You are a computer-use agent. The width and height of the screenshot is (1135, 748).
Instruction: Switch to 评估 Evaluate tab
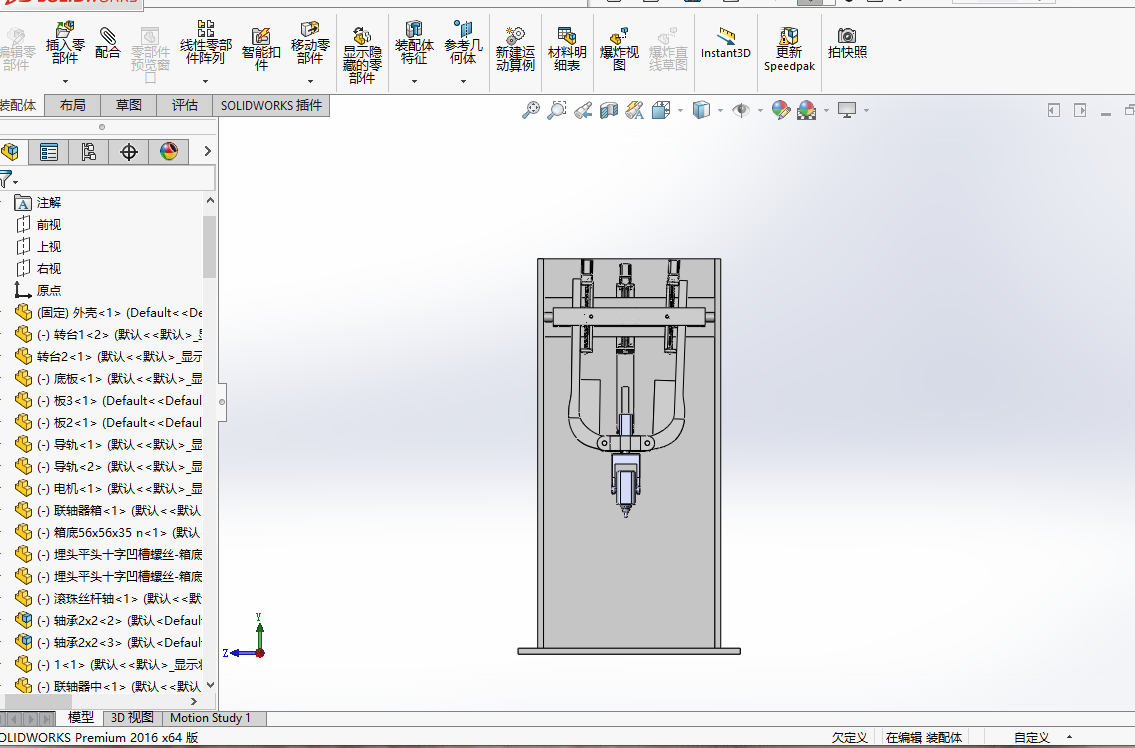click(185, 105)
